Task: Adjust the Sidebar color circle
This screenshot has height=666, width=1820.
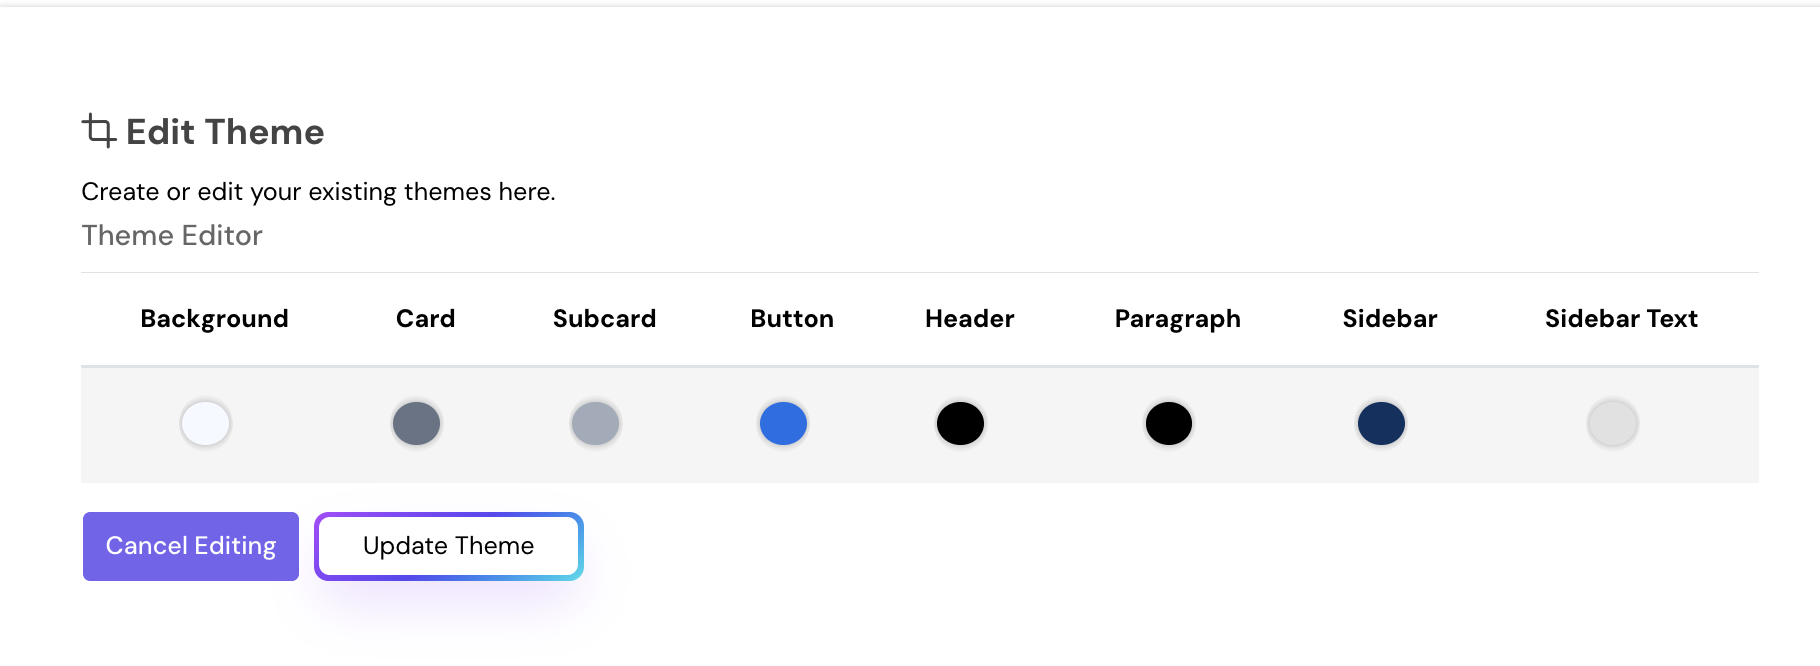Action: point(1382,423)
